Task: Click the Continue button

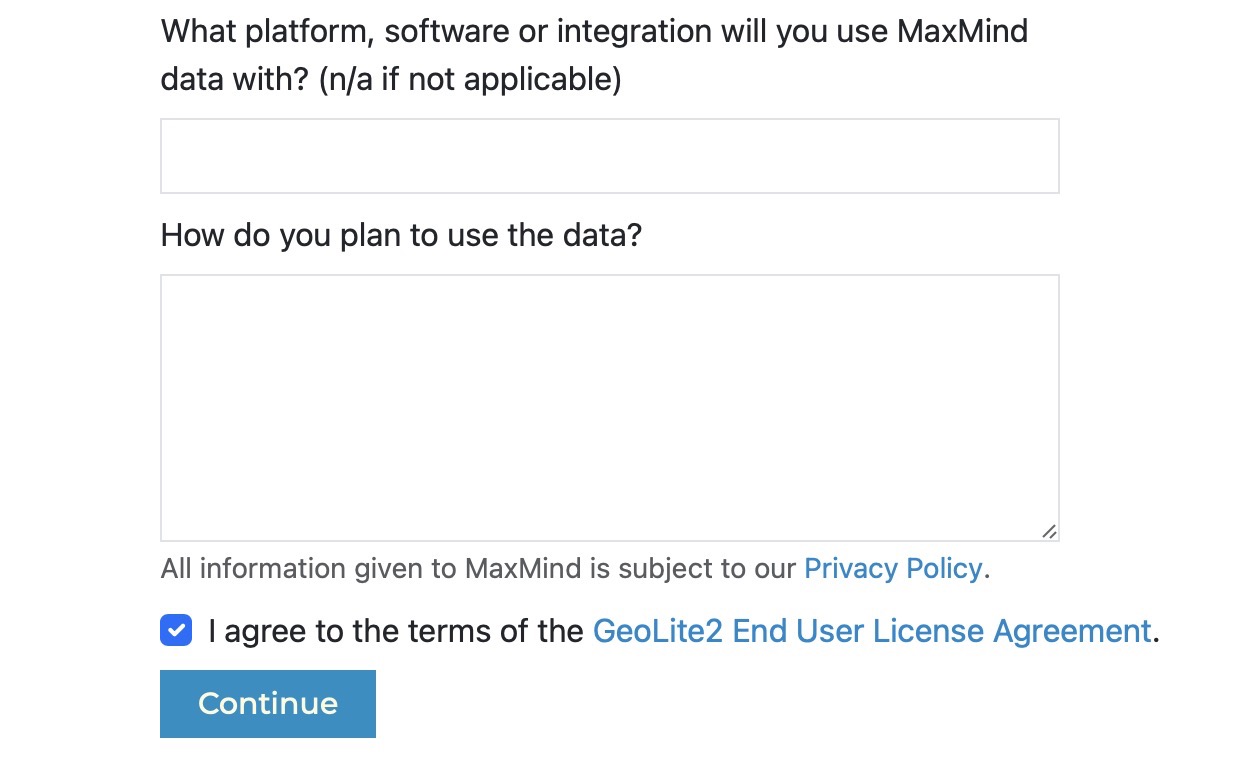Action: (x=267, y=704)
